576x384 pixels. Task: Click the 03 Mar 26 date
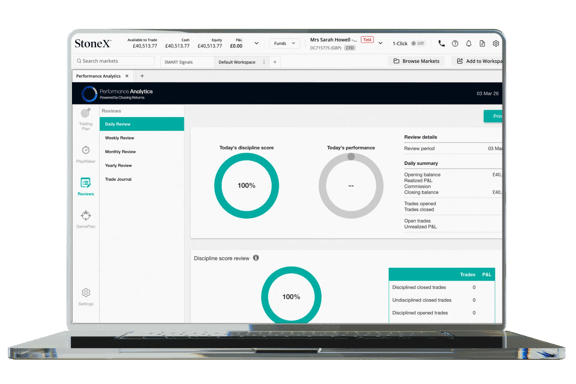[x=487, y=93]
